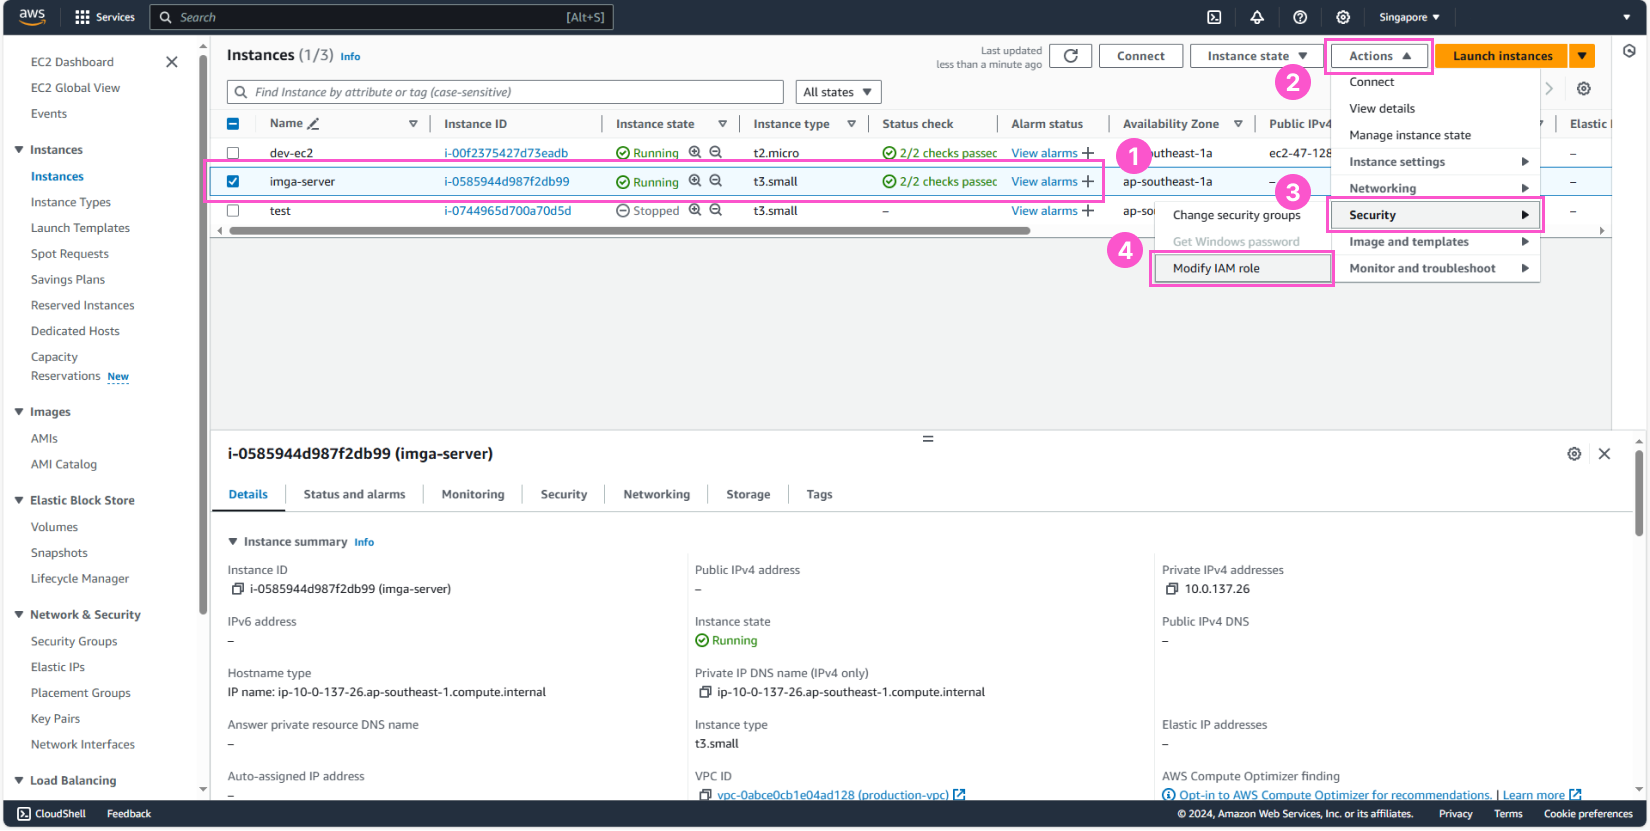Open the notifications bell
Viewport: 1650px width, 831px height.
[1257, 17]
